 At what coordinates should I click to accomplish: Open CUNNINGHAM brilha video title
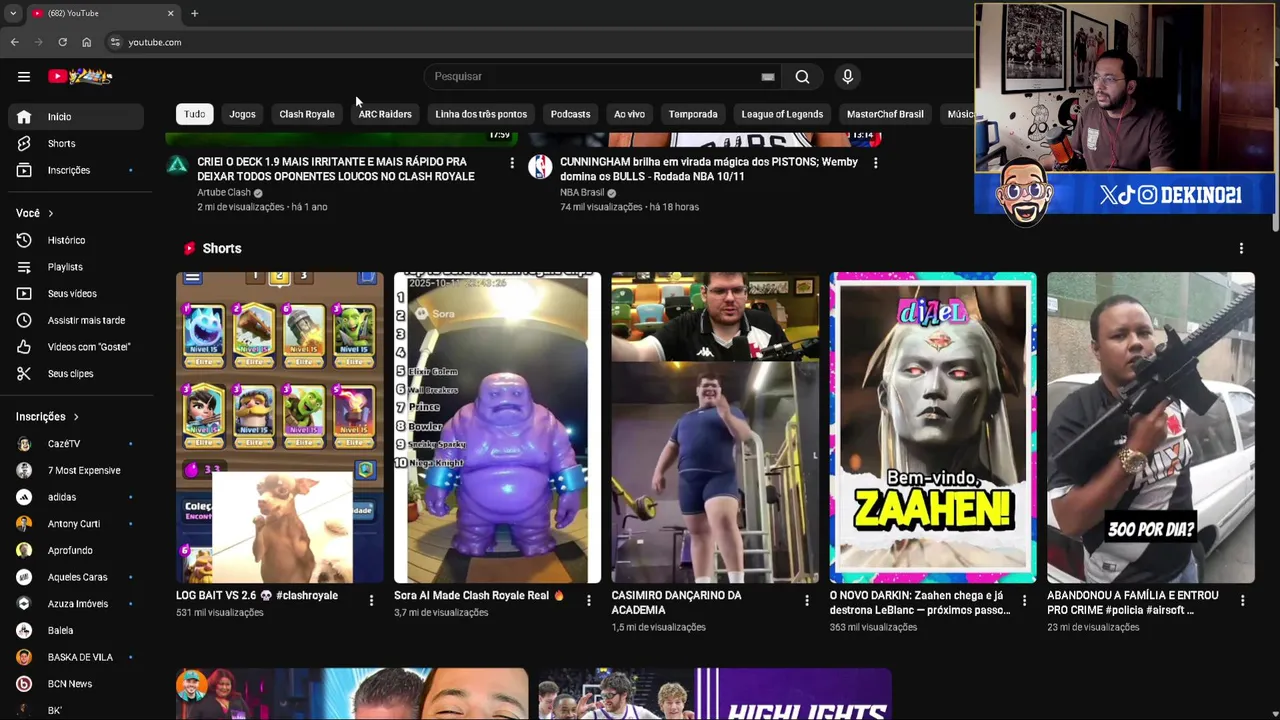coord(708,169)
